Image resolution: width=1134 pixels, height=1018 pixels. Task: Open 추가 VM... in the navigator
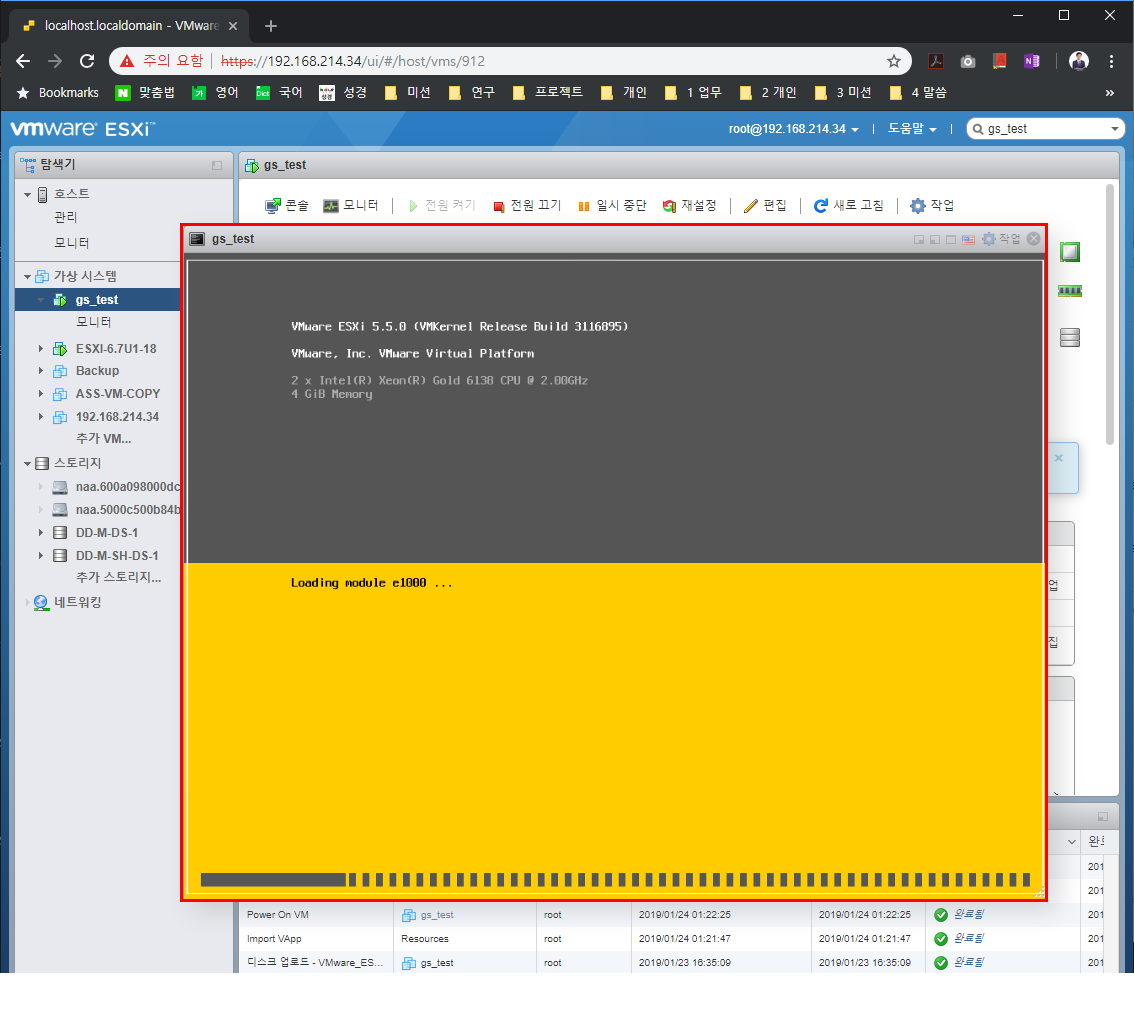coord(103,439)
